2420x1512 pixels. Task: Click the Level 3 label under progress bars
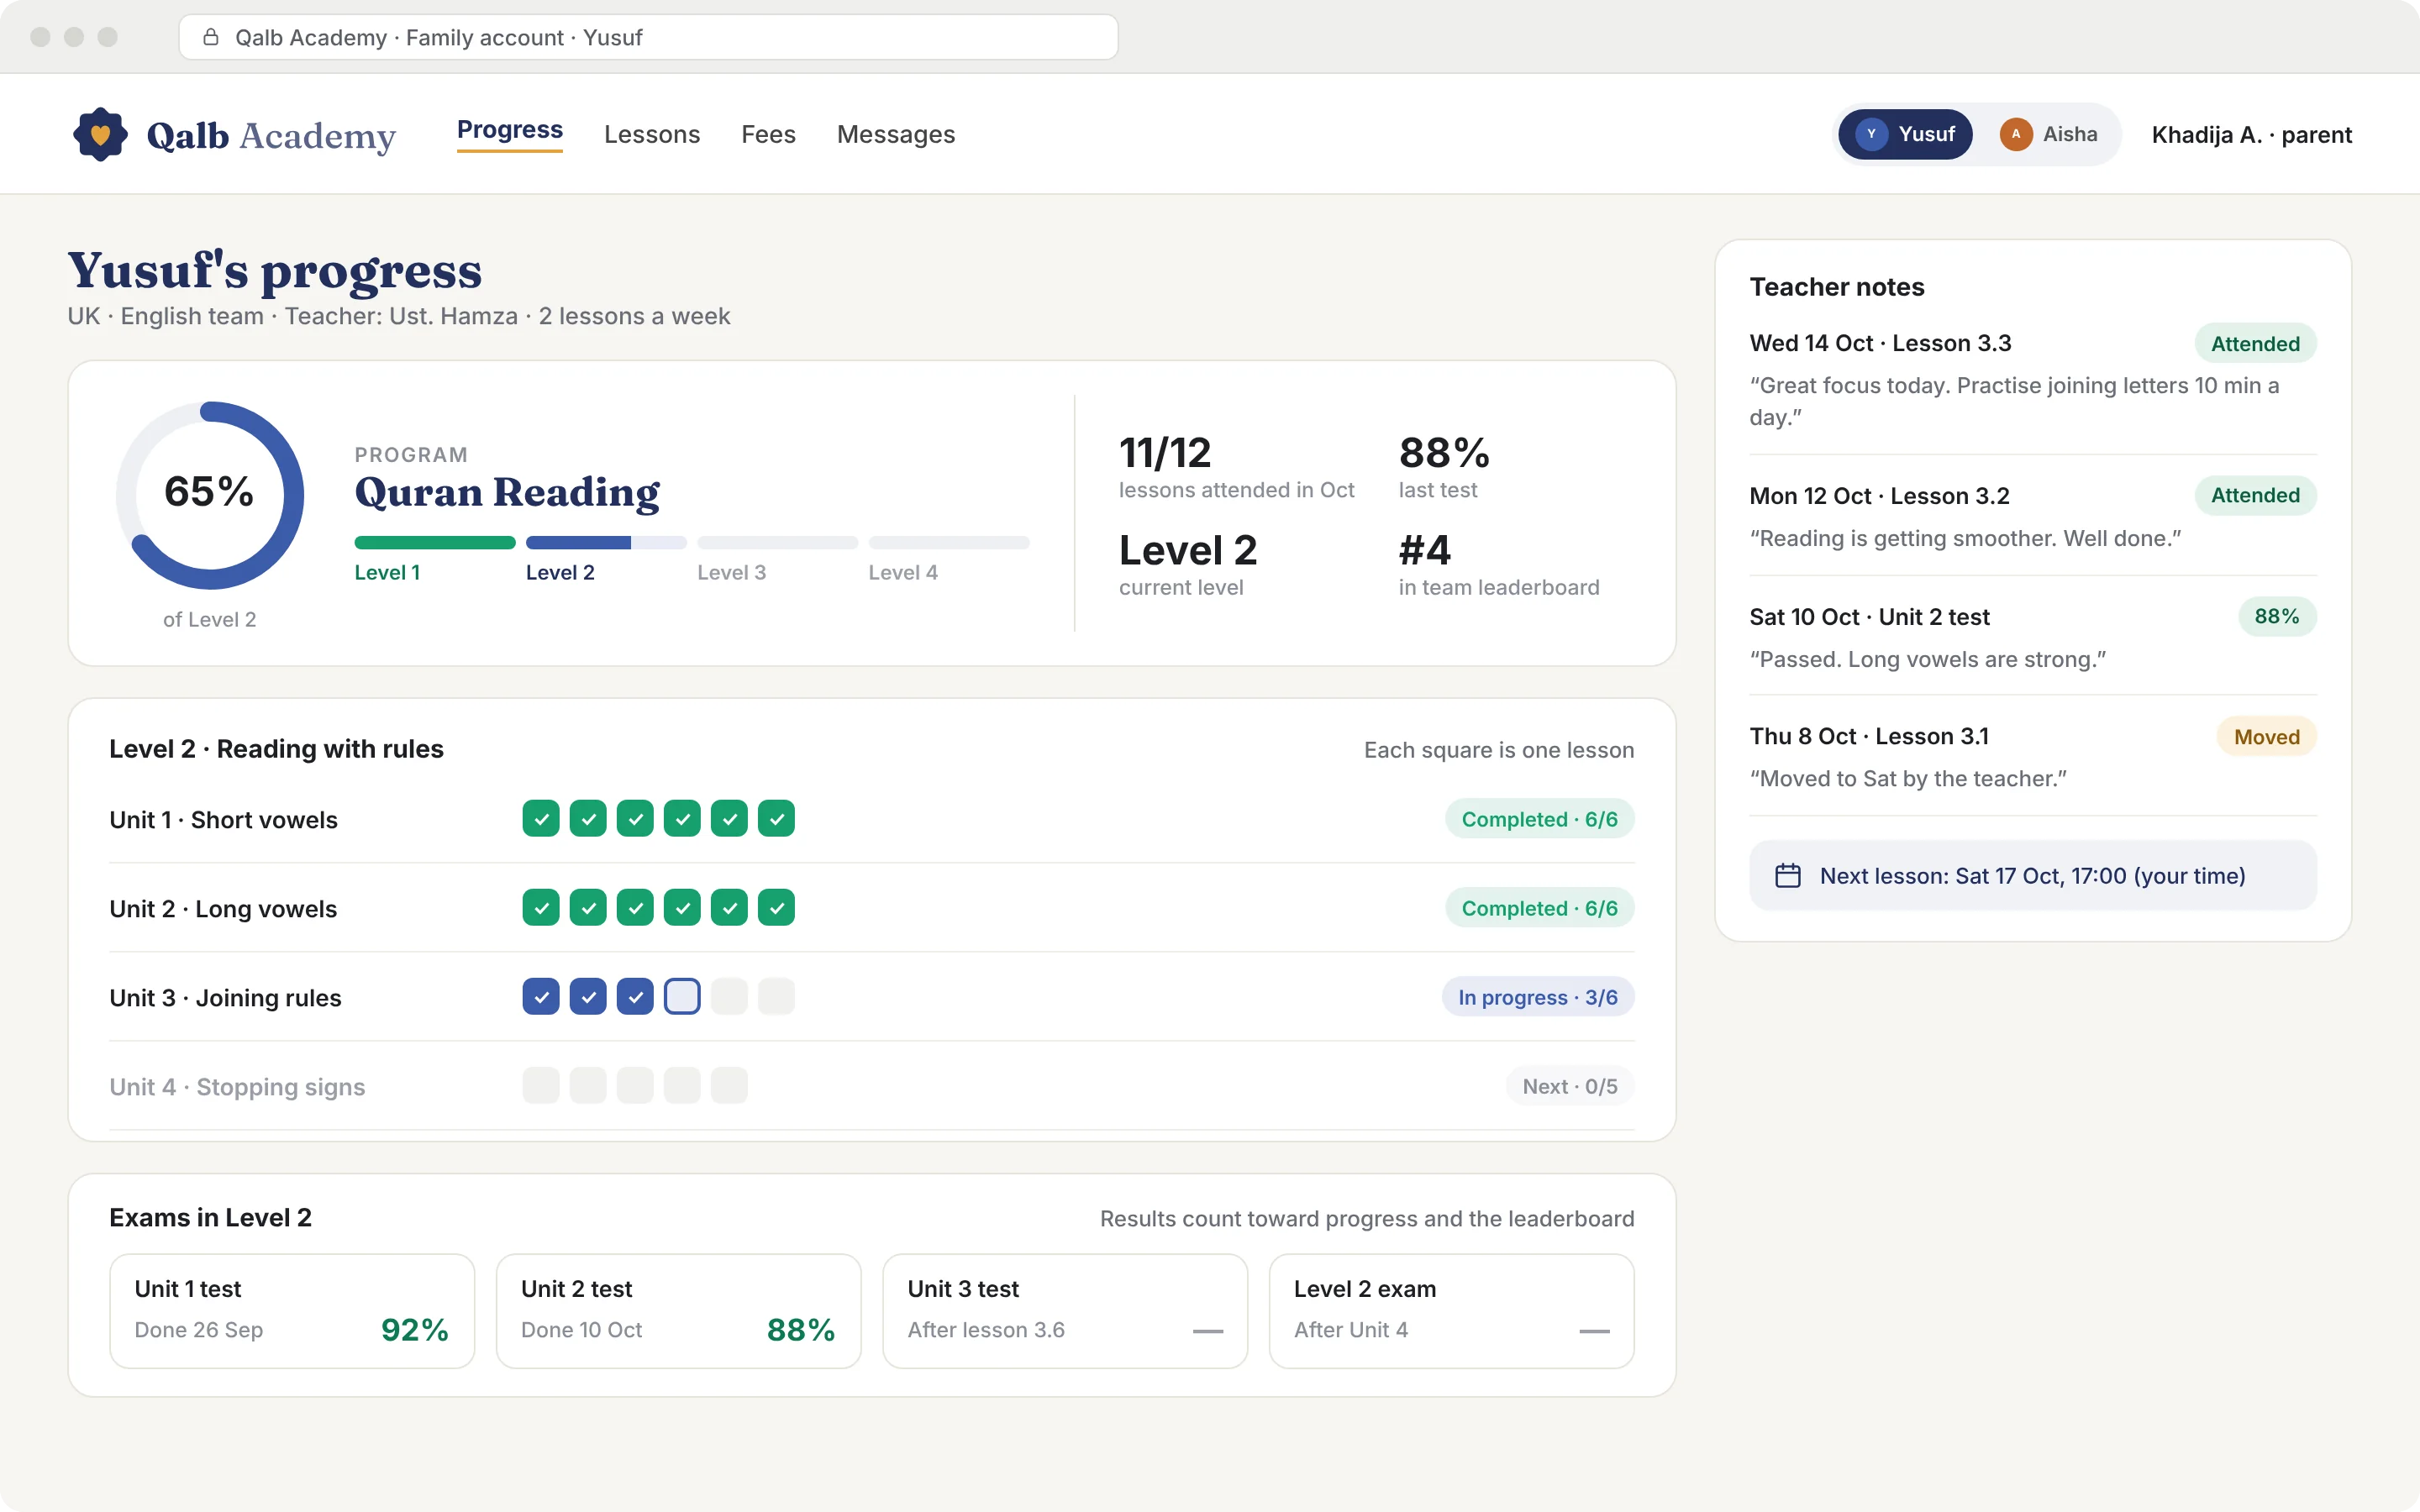coord(732,573)
